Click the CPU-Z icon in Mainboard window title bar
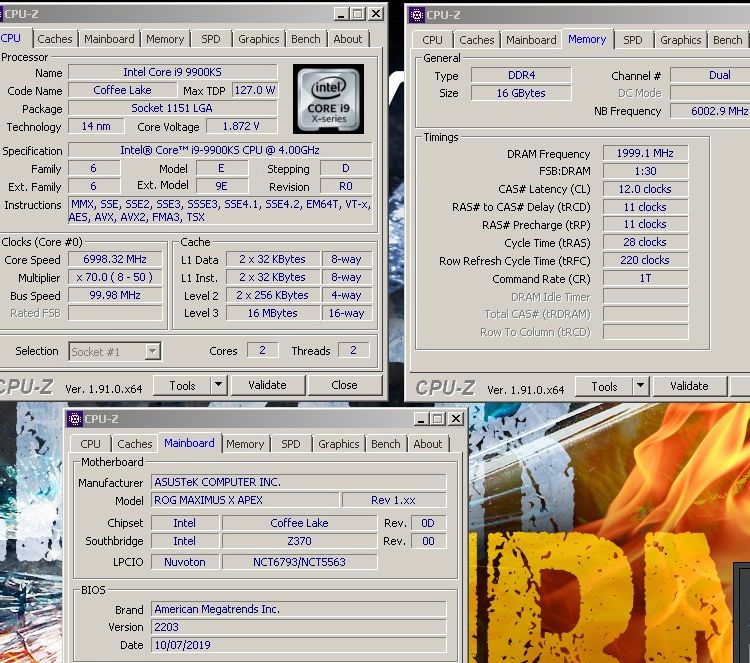 tap(75, 419)
